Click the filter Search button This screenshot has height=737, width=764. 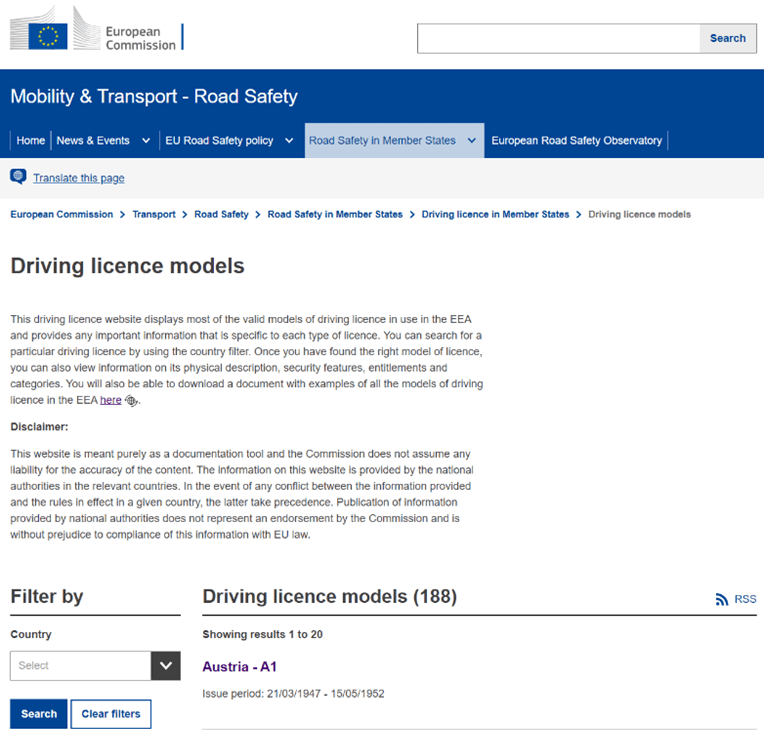coord(39,714)
